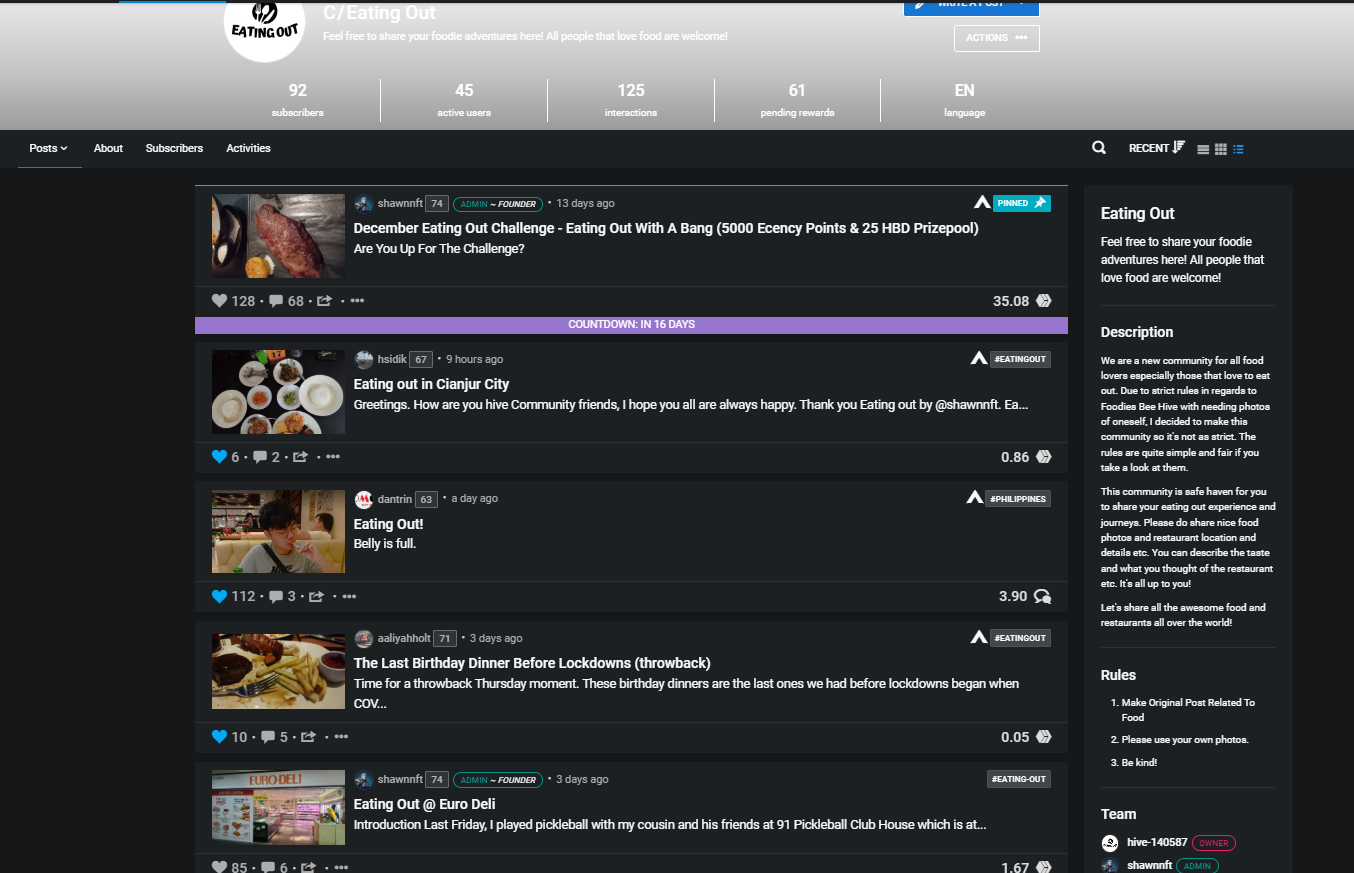Open the December Eating Out Challenge post title
Image resolution: width=1354 pixels, height=873 pixels.
coord(666,228)
